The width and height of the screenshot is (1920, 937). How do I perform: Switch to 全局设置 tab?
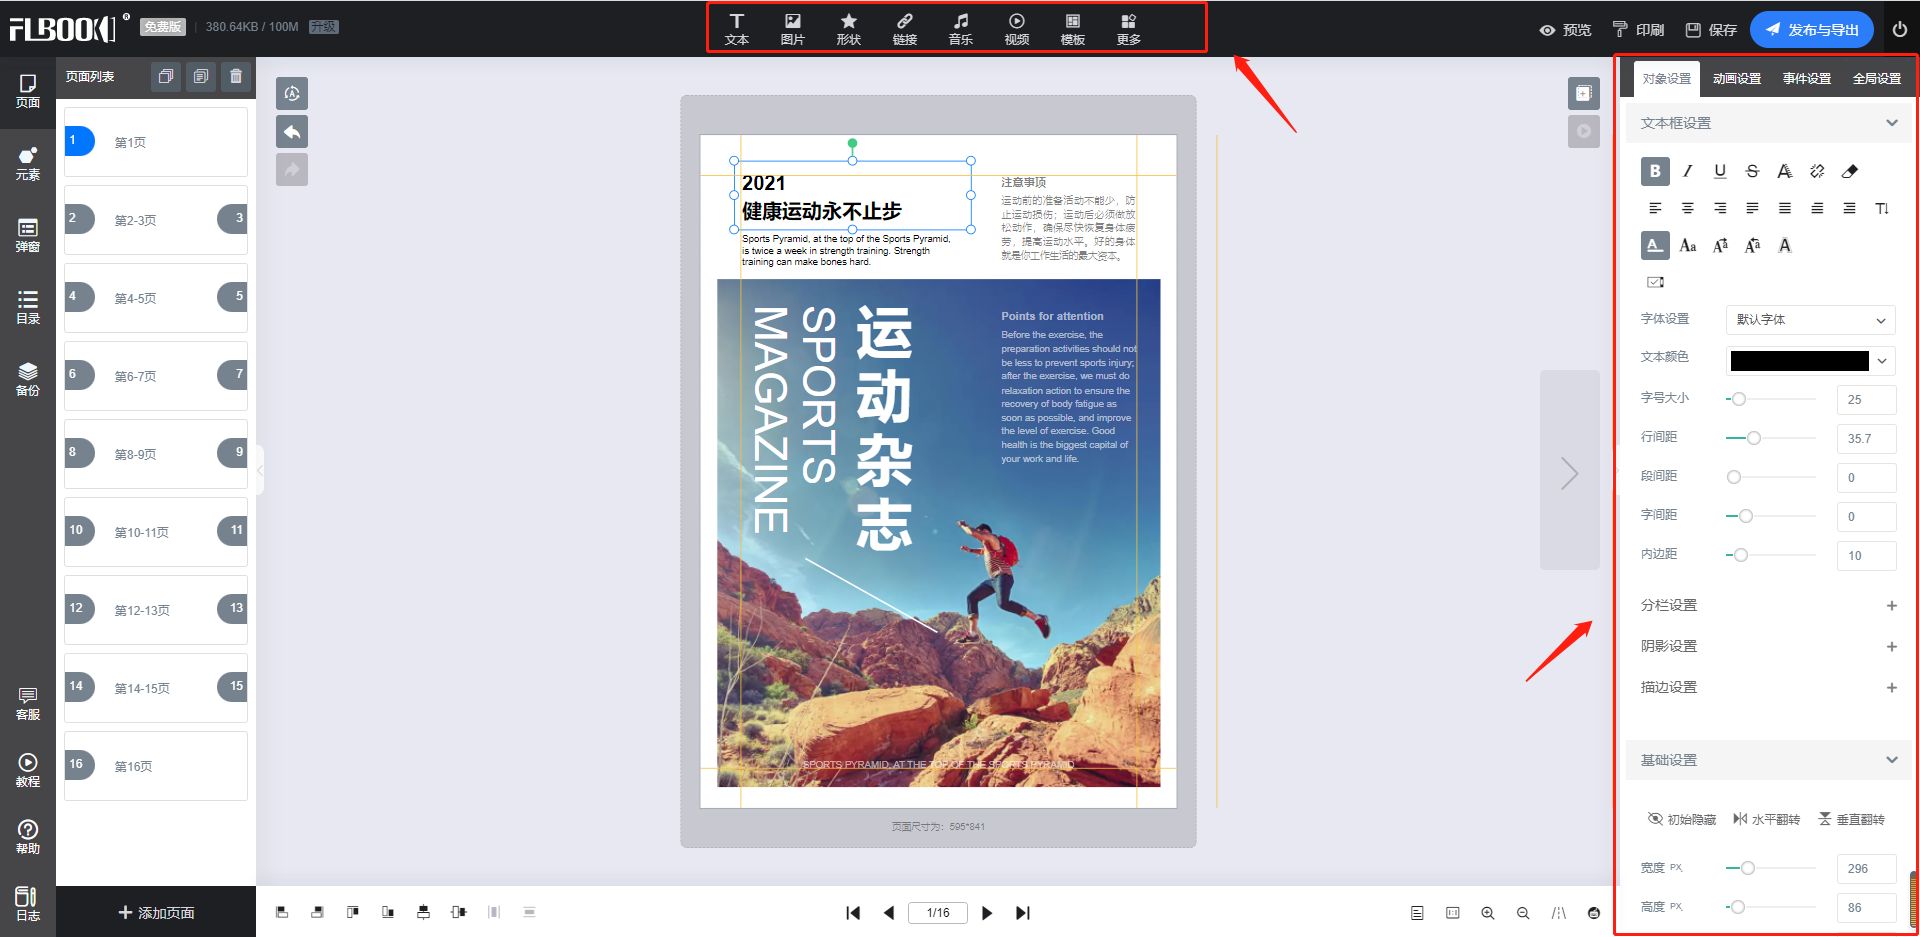tap(1877, 78)
